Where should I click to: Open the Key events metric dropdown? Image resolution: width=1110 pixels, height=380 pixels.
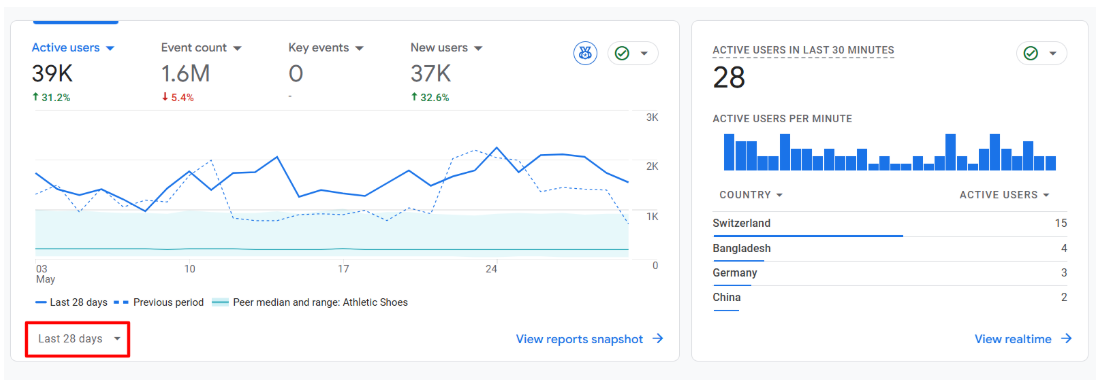click(326, 48)
